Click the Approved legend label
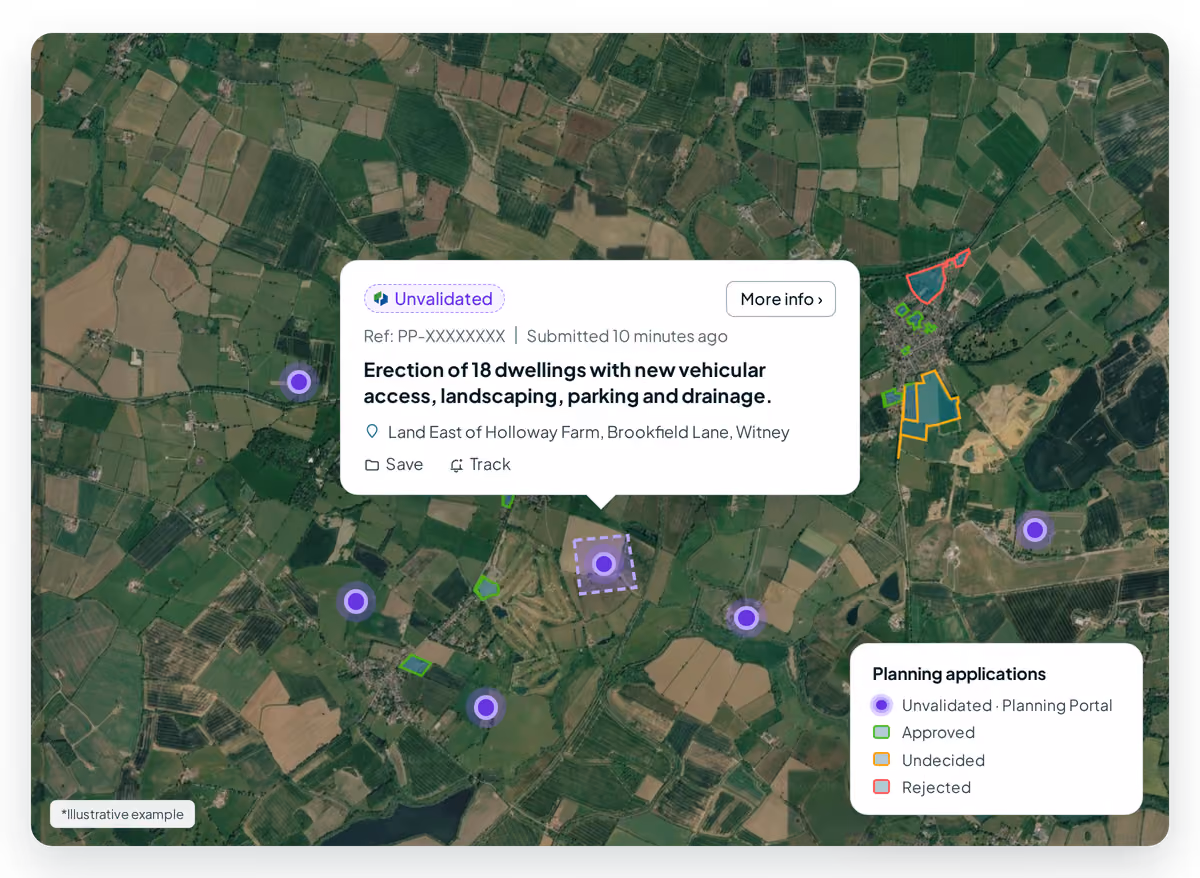This screenshot has height=878, width=1200. [938, 732]
